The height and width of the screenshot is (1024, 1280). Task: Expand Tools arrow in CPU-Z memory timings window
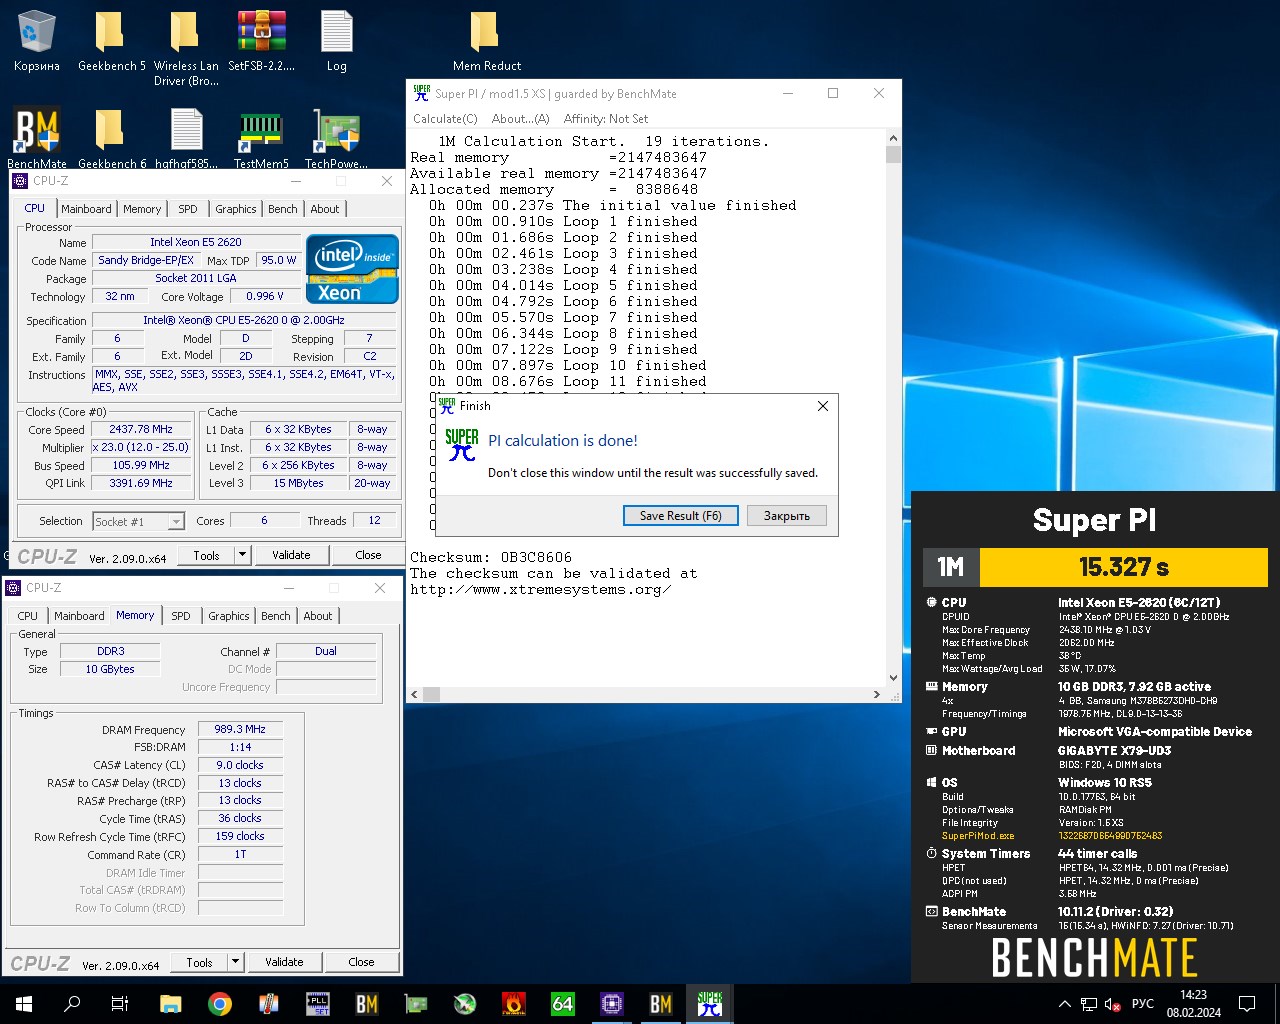(x=234, y=962)
